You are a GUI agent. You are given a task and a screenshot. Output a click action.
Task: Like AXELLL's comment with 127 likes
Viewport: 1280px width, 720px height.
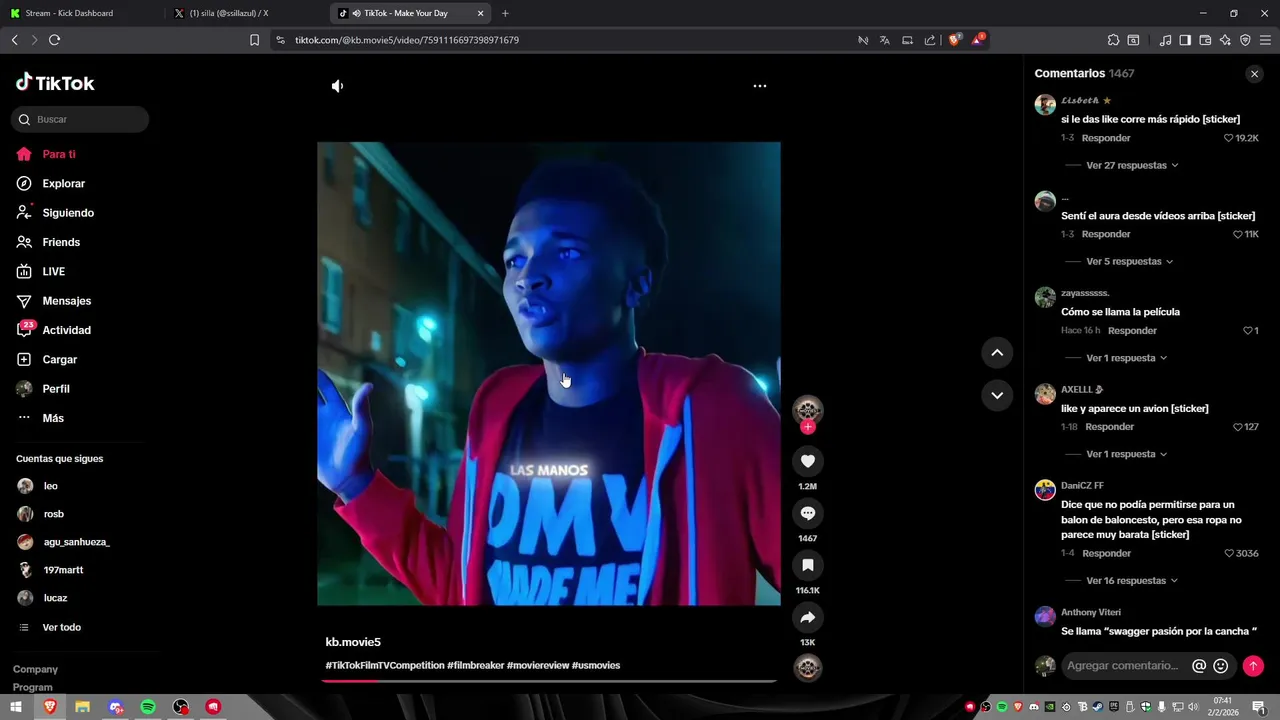1238,427
